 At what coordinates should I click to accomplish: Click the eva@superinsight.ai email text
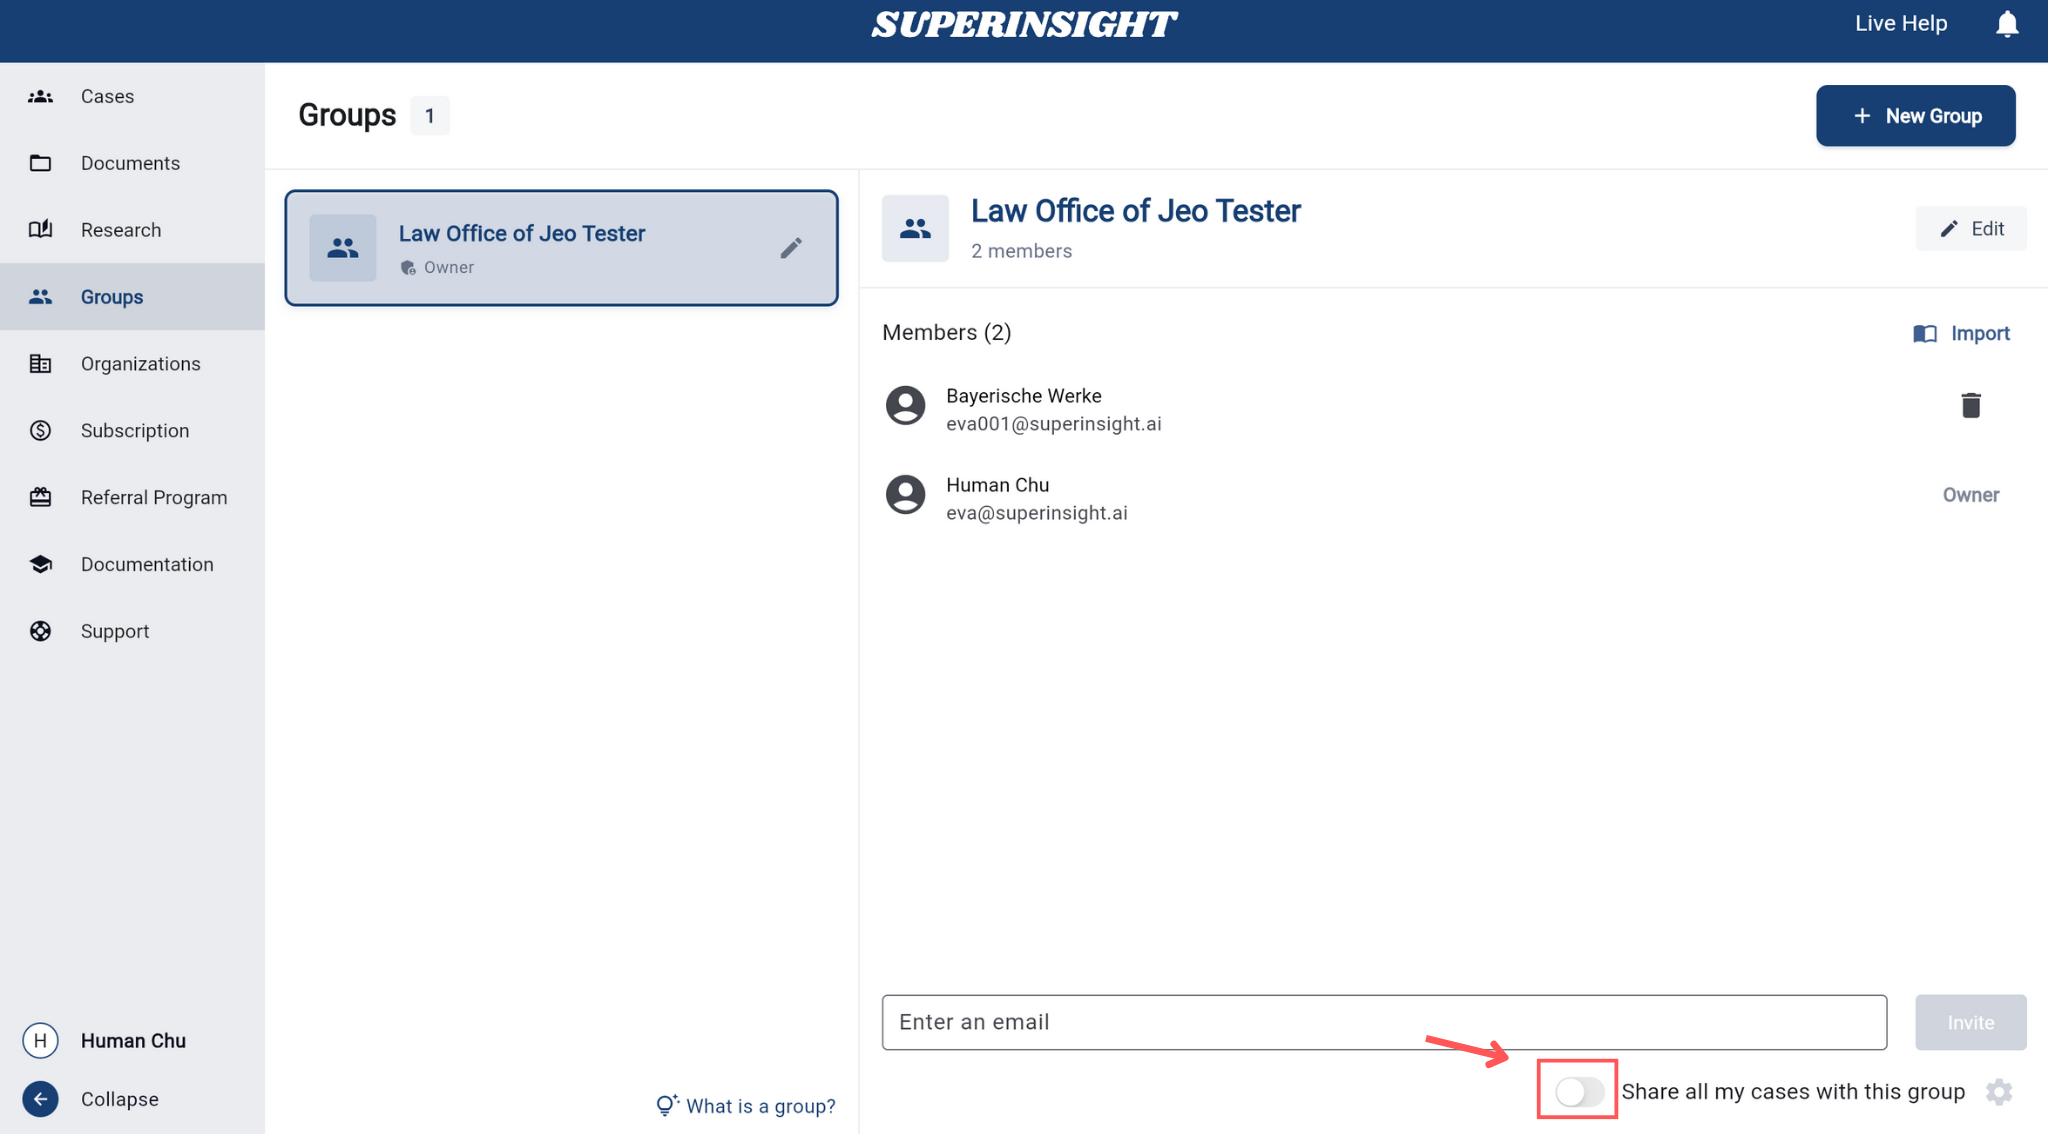[x=1036, y=513]
